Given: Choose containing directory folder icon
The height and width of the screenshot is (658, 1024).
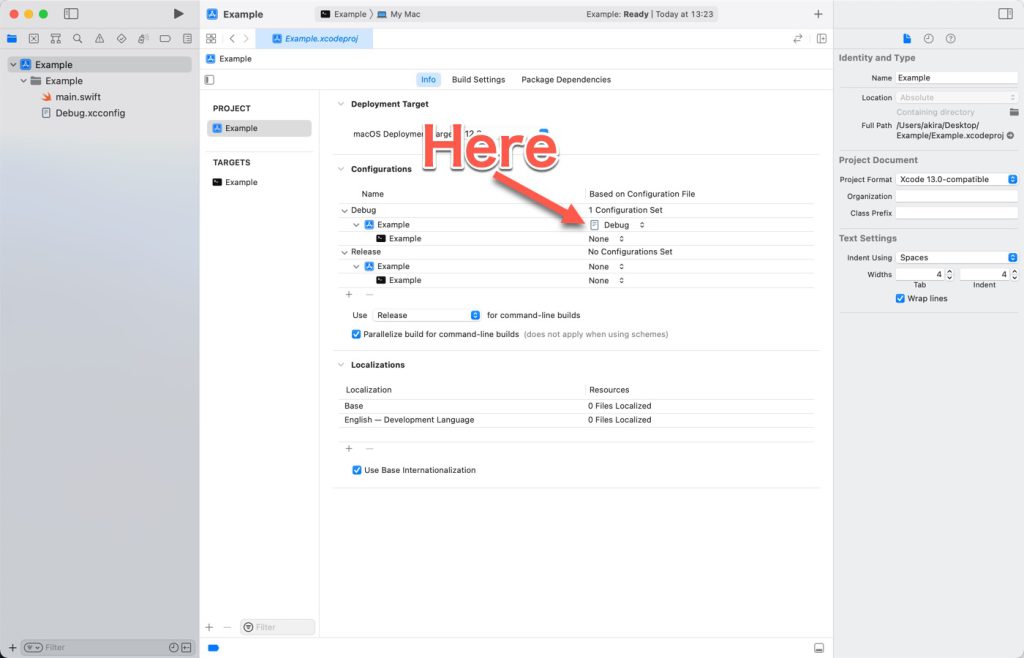Looking at the screenshot, I should click(1014, 112).
